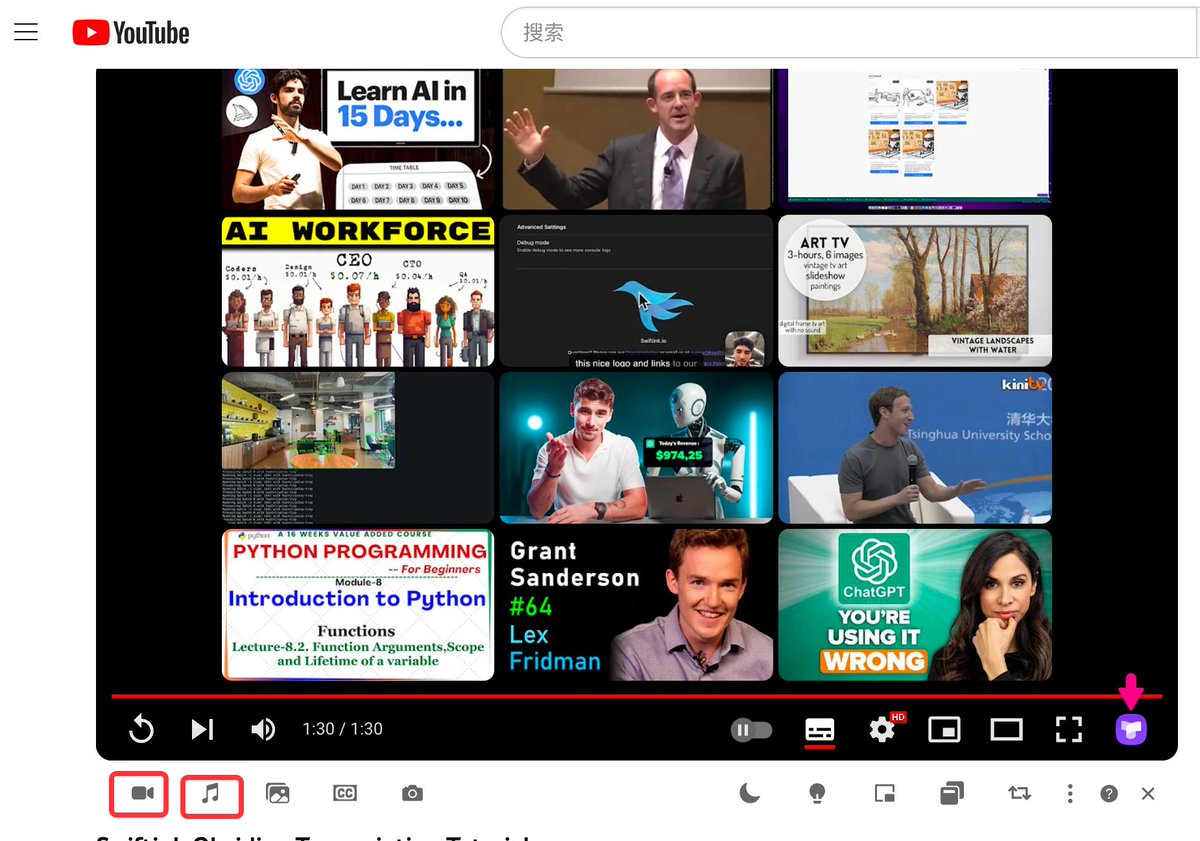Open the office kitchen detection thumbnail
The height and width of the screenshot is (841, 1200).
(x=358, y=448)
